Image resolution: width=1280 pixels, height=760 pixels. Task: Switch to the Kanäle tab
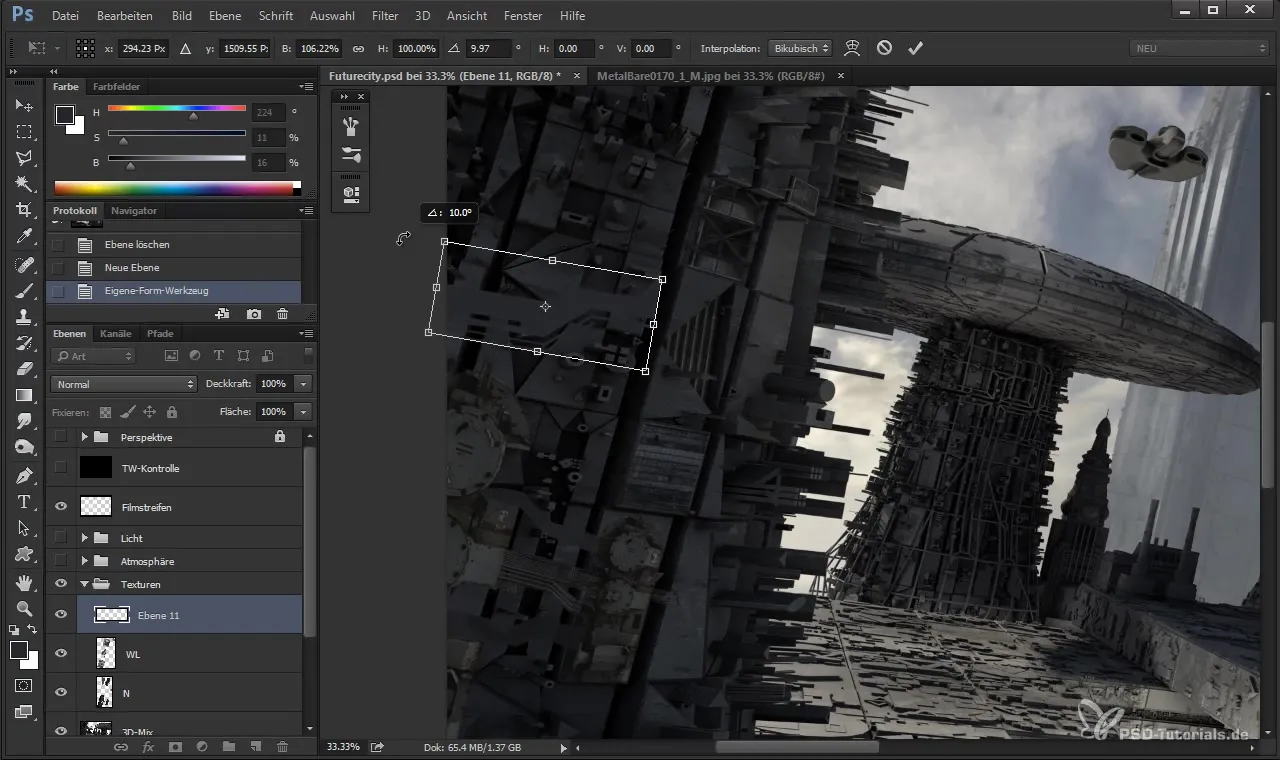[116, 333]
